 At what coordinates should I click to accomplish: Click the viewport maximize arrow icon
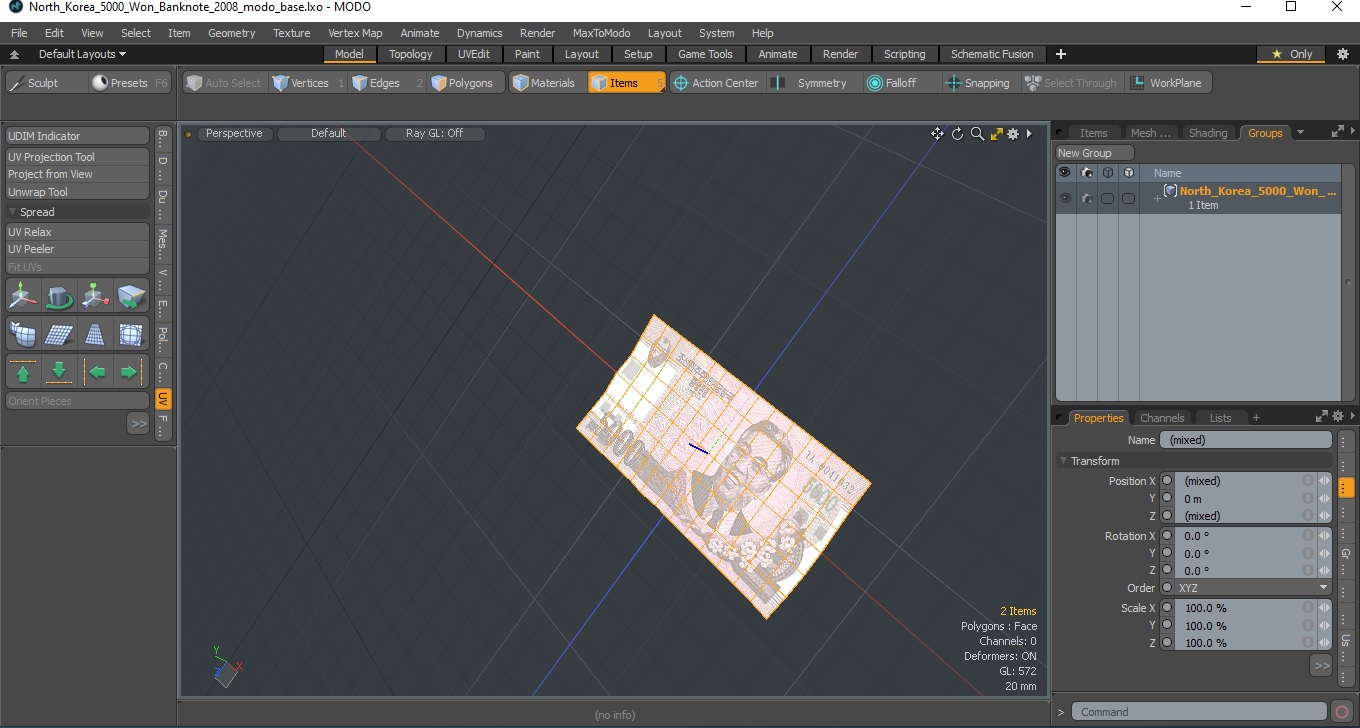click(996, 134)
